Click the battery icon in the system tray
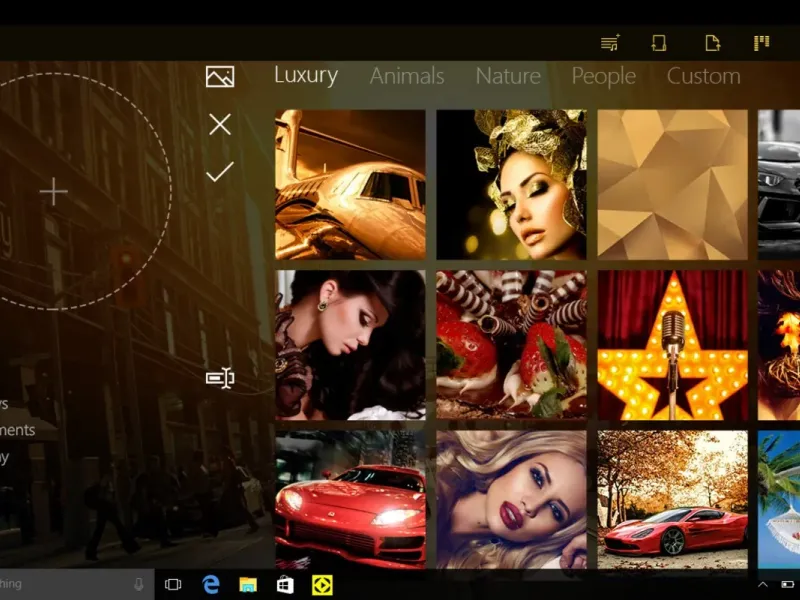Viewport: 800px width, 600px height. point(787,584)
